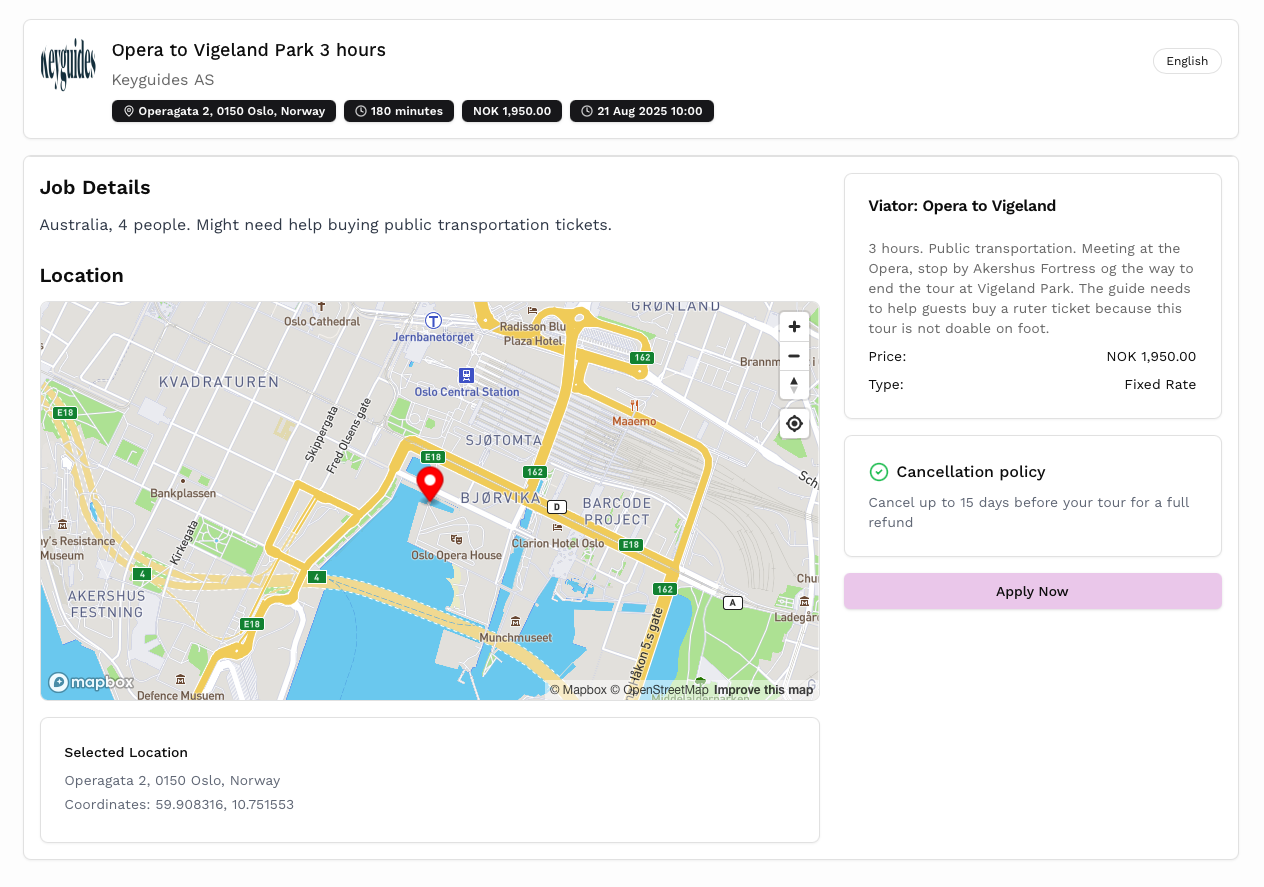
Task: Click the green cancellation policy checkmark icon
Action: 879,472
